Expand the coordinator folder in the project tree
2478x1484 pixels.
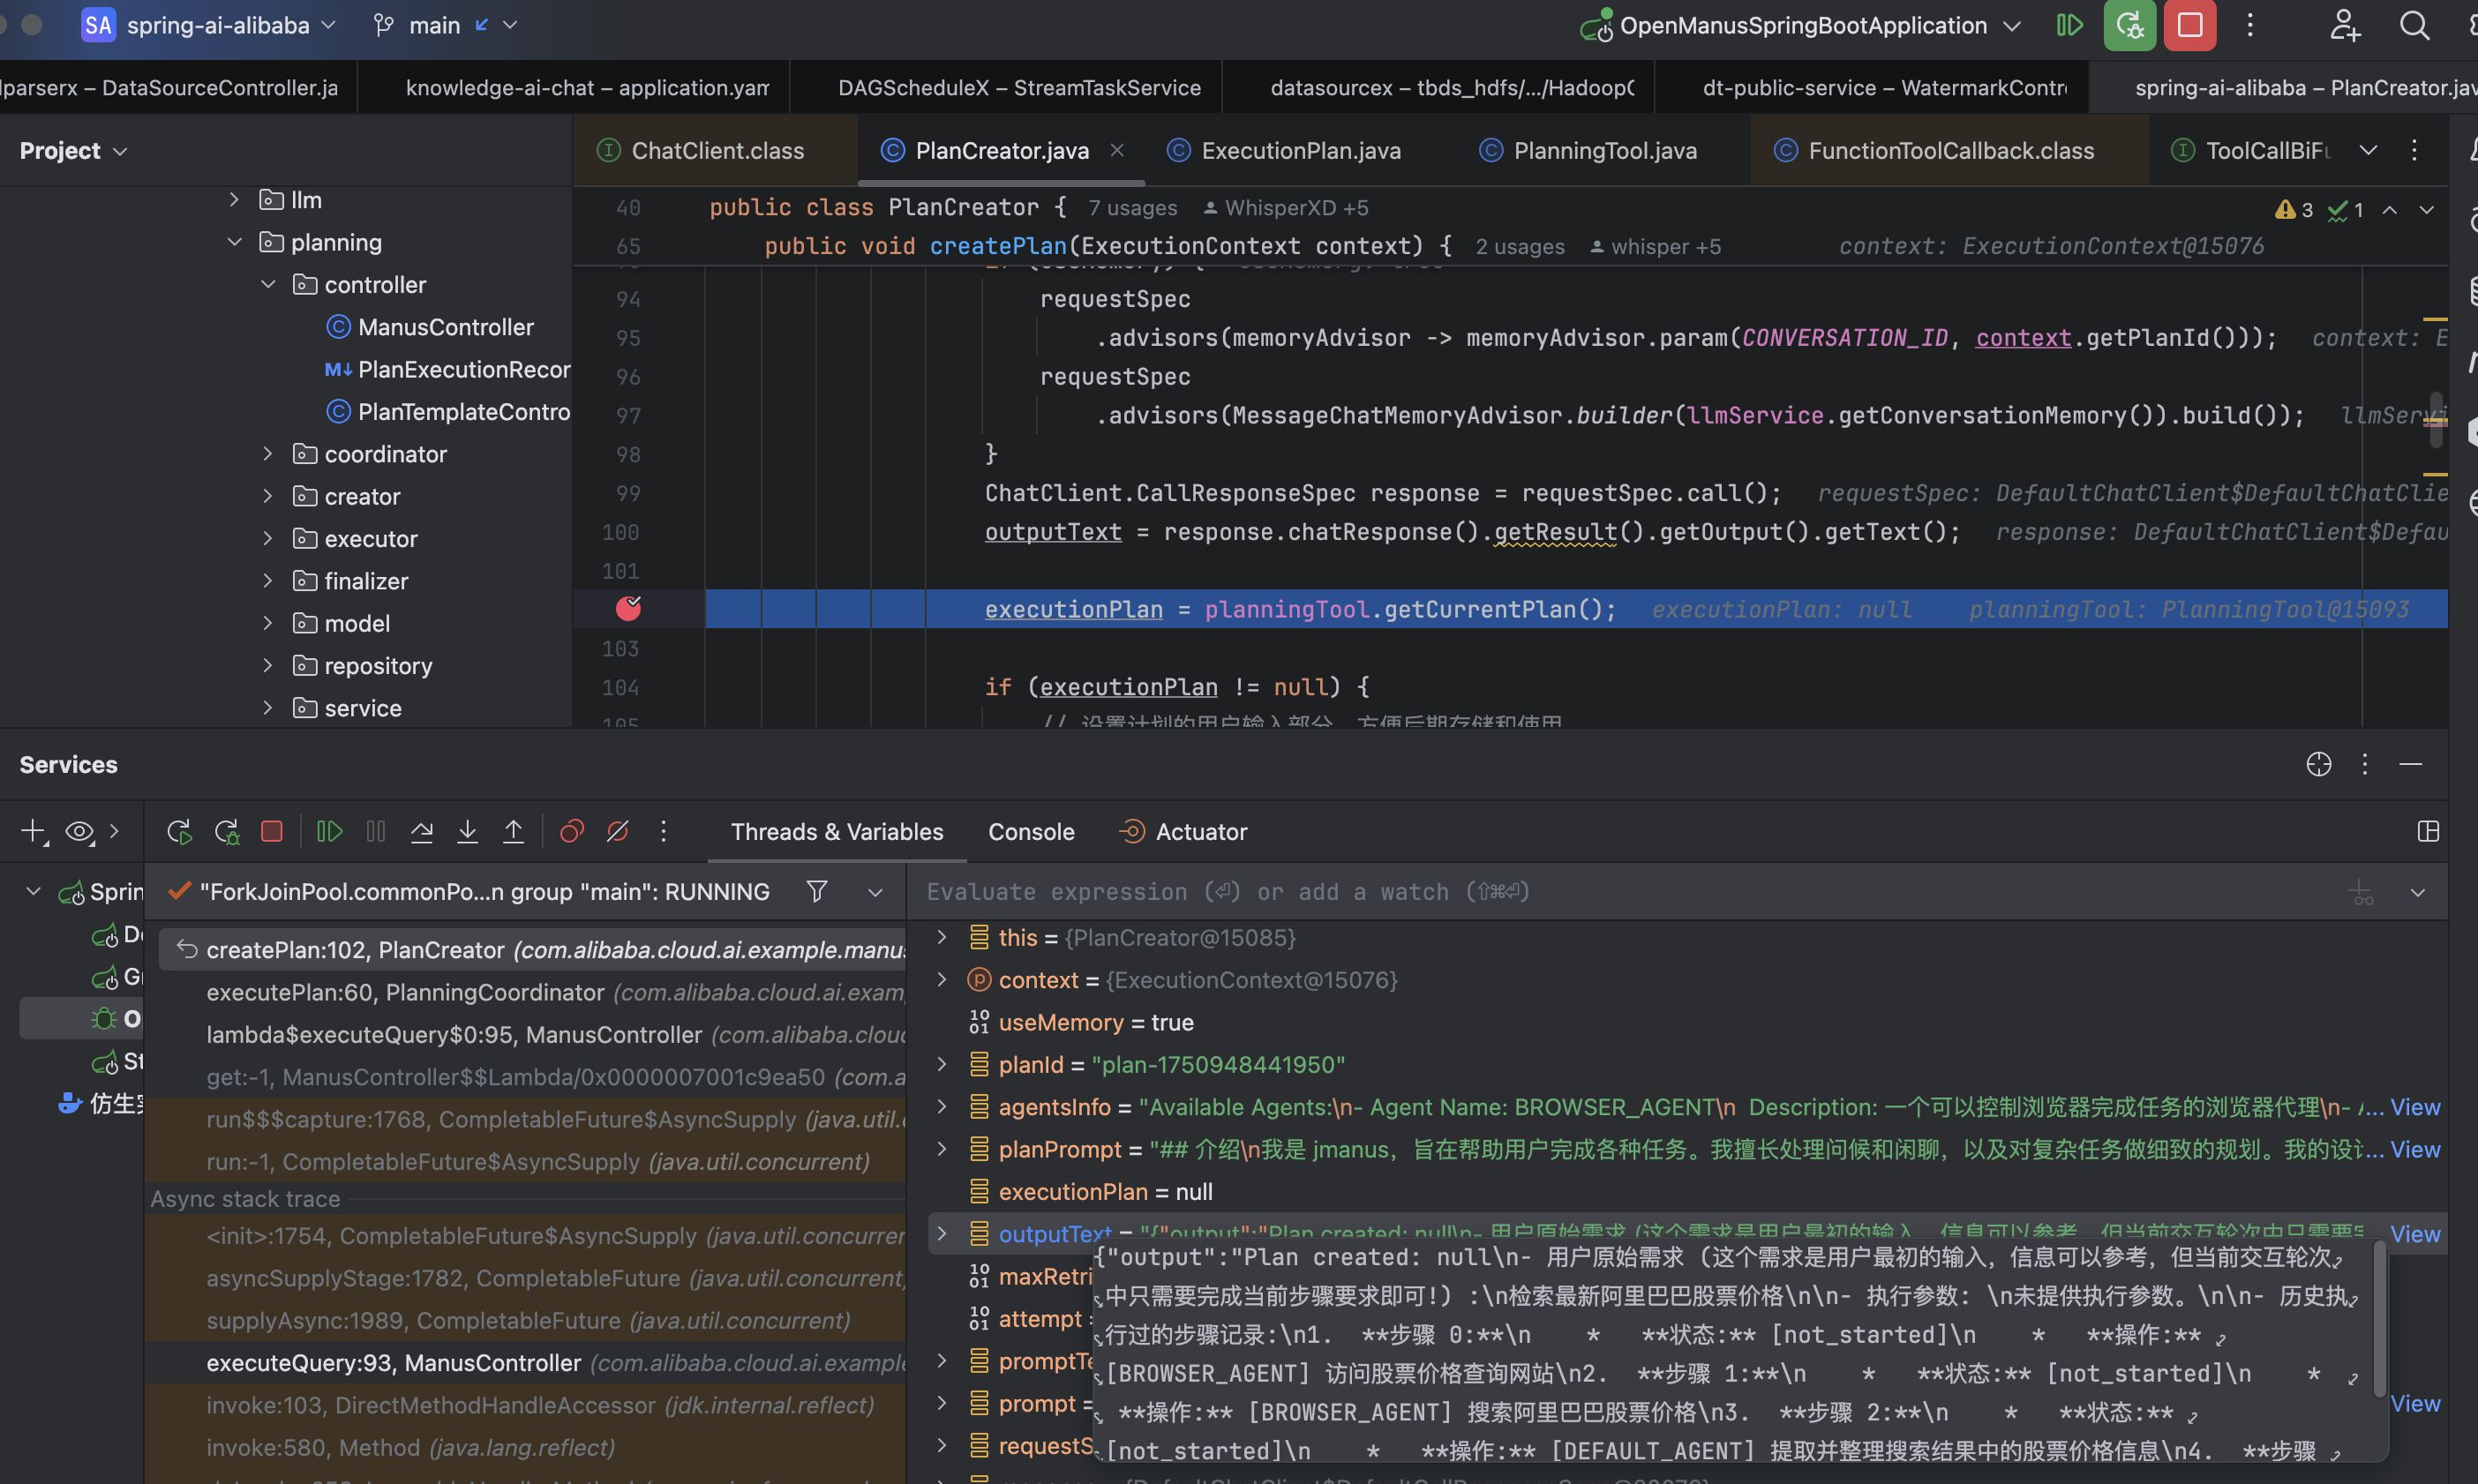tap(267, 454)
